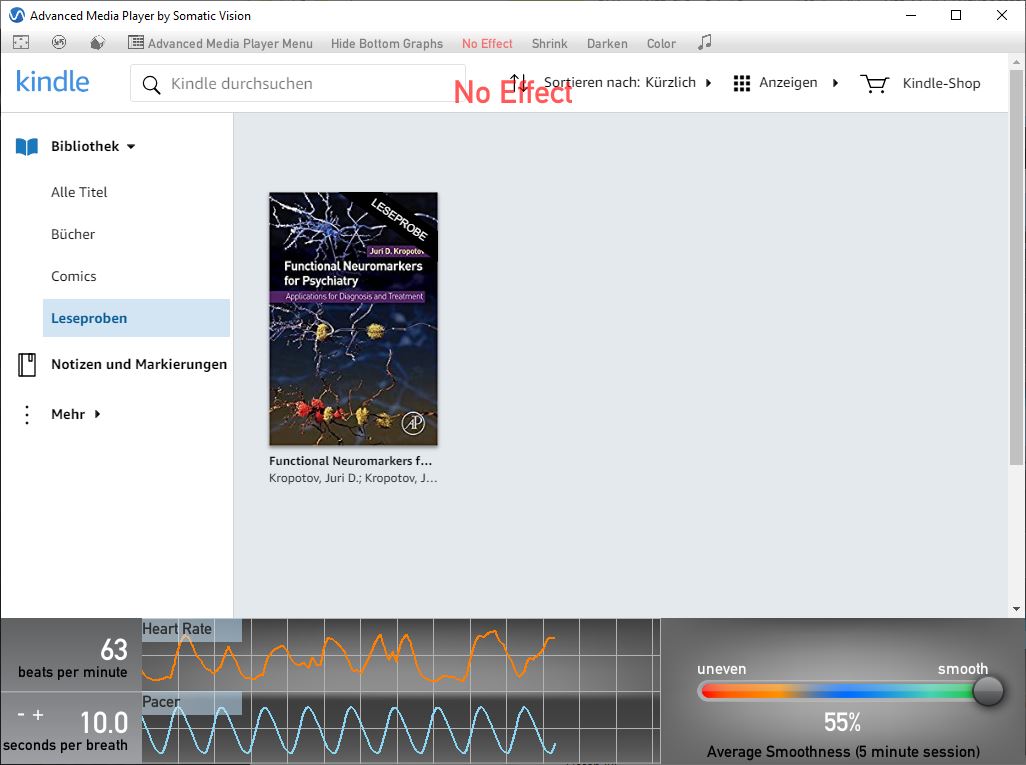
Task: Click the shopping cart icon
Action: 874,84
